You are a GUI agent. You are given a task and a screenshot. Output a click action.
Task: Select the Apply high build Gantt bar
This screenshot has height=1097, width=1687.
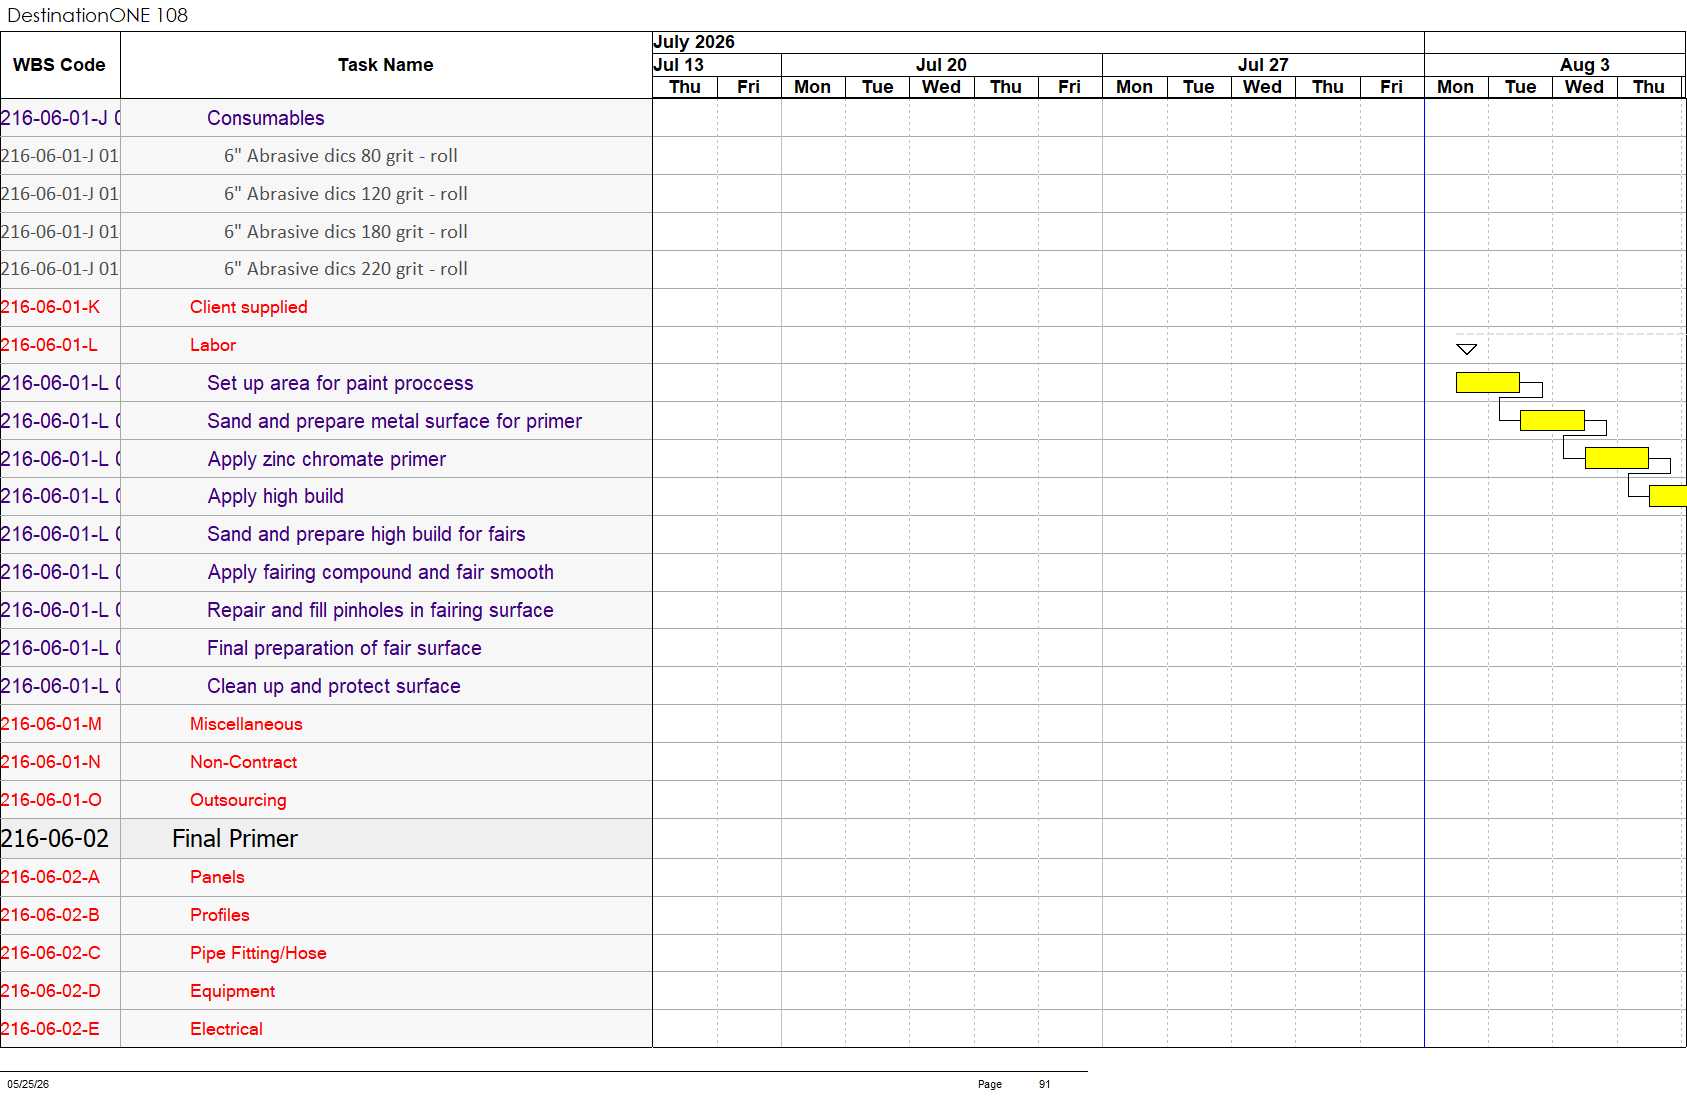coord(1668,496)
